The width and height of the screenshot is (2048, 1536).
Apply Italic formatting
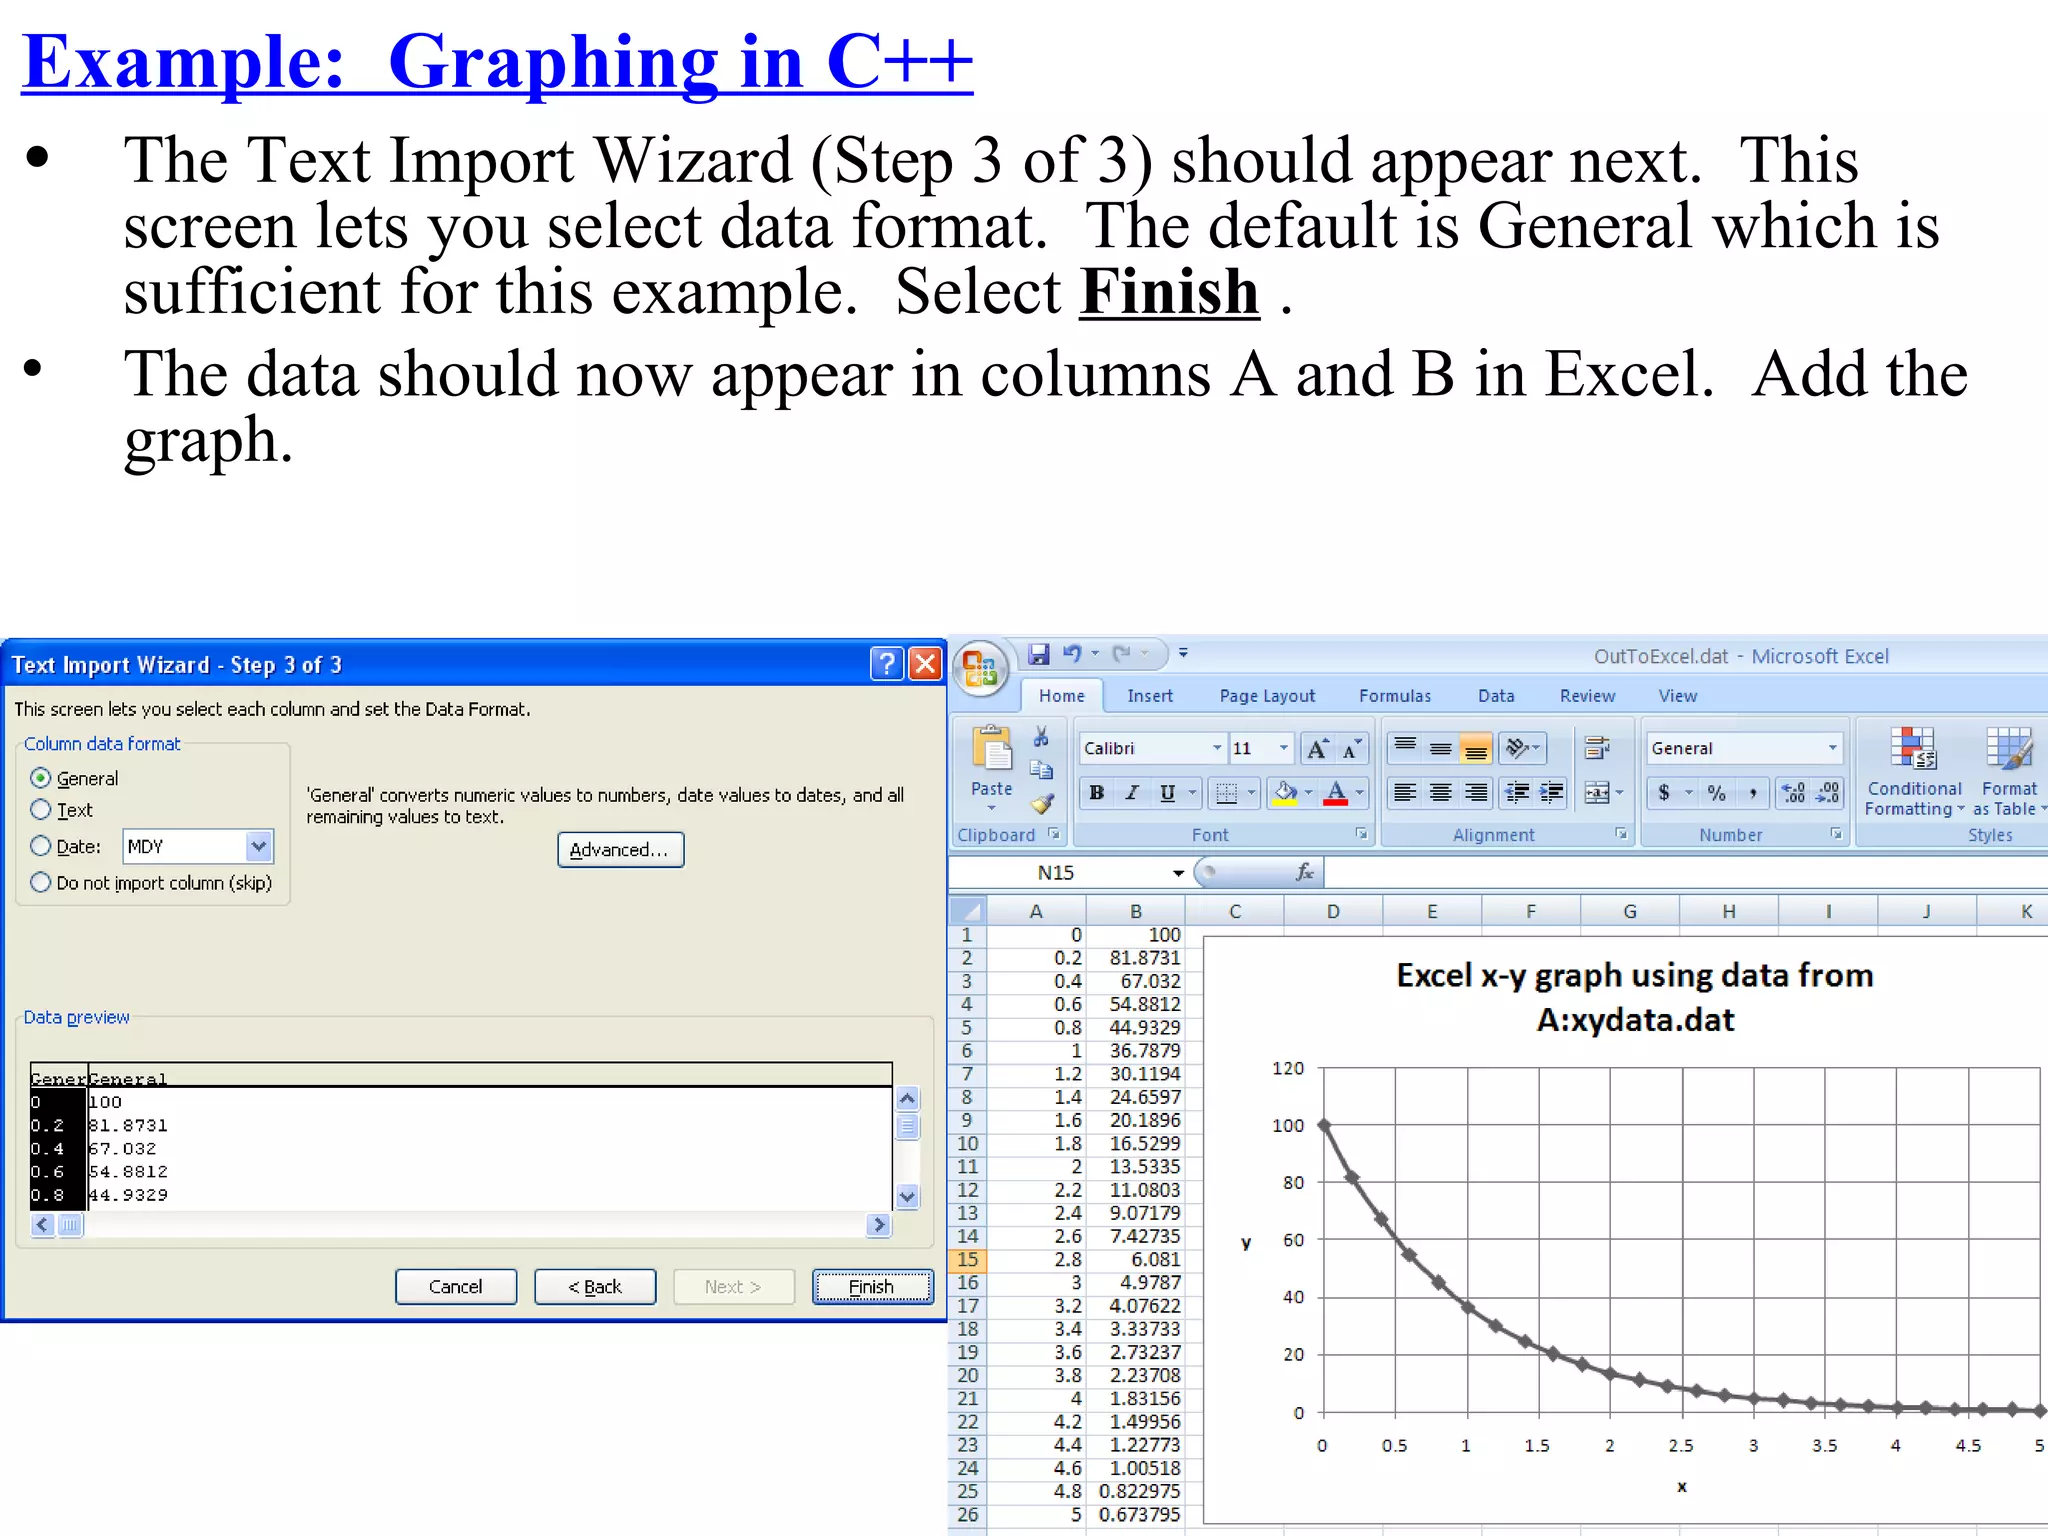(x=1132, y=793)
